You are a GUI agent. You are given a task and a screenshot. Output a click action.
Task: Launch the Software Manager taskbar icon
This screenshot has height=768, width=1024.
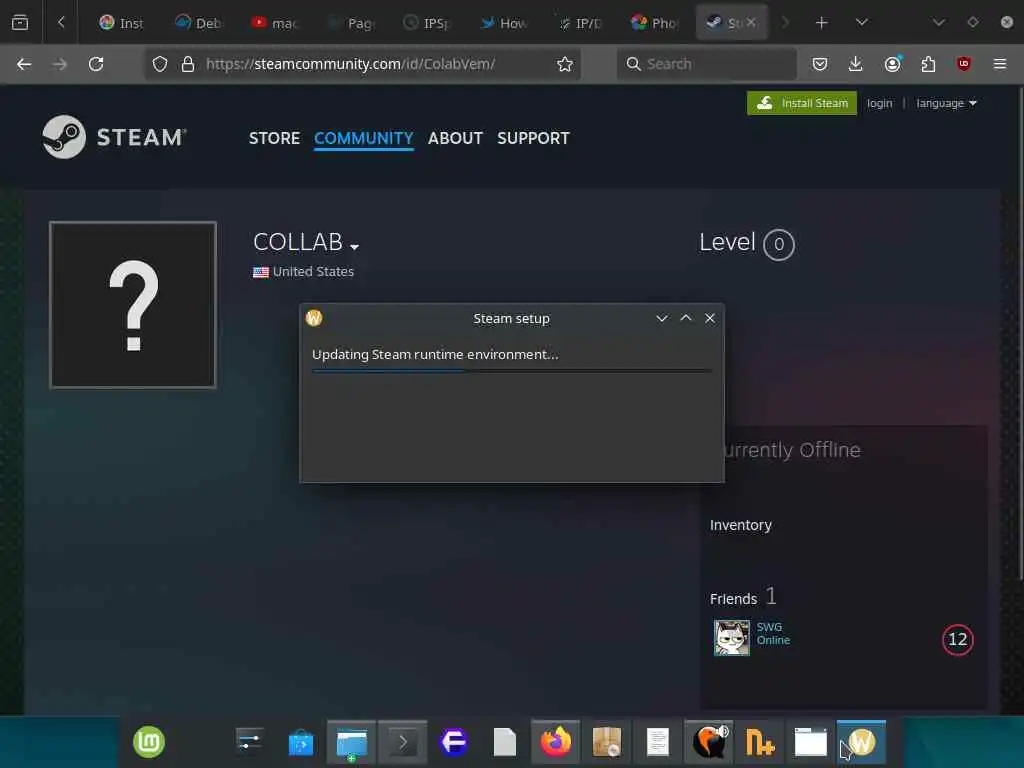point(301,743)
